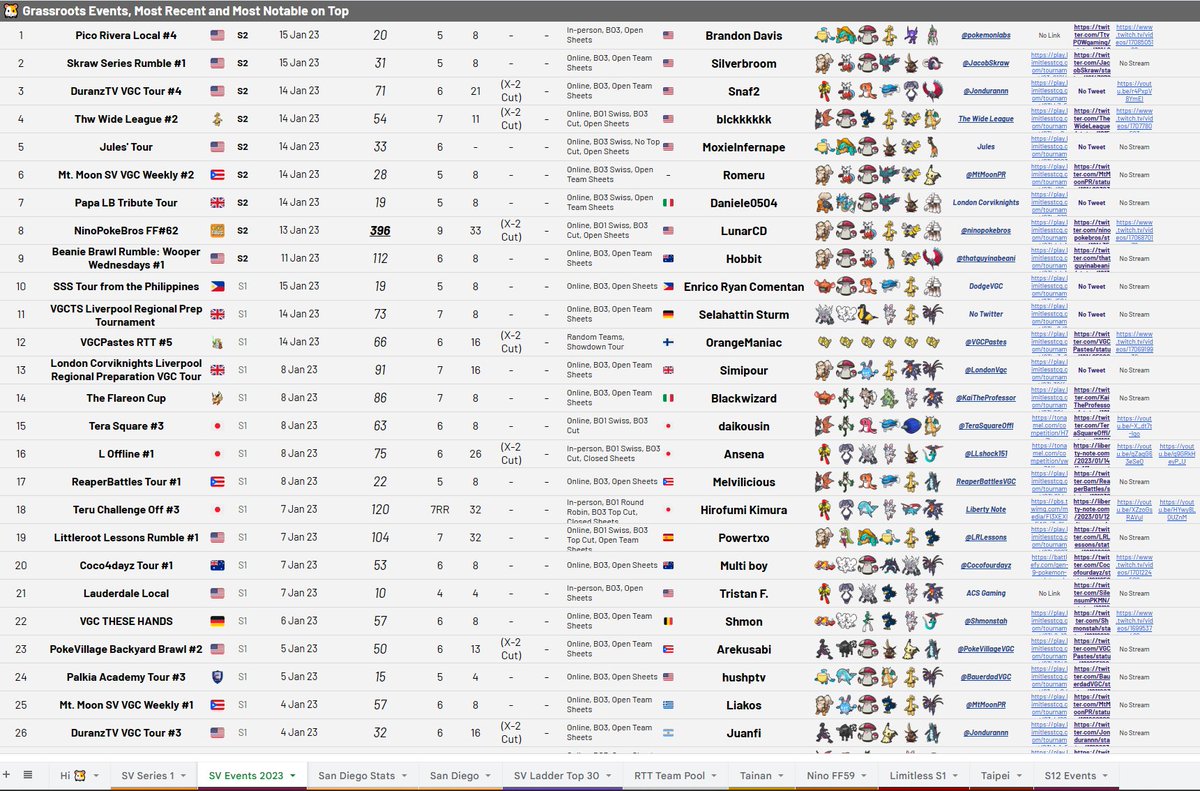Open the SV Events 2023 tab dropdown arrow
Screen dimensions: 1200x791
(292, 776)
